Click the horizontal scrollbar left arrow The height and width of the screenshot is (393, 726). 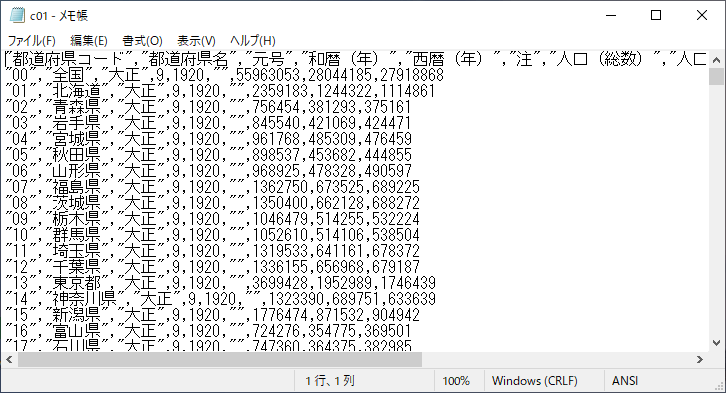(x=9, y=359)
